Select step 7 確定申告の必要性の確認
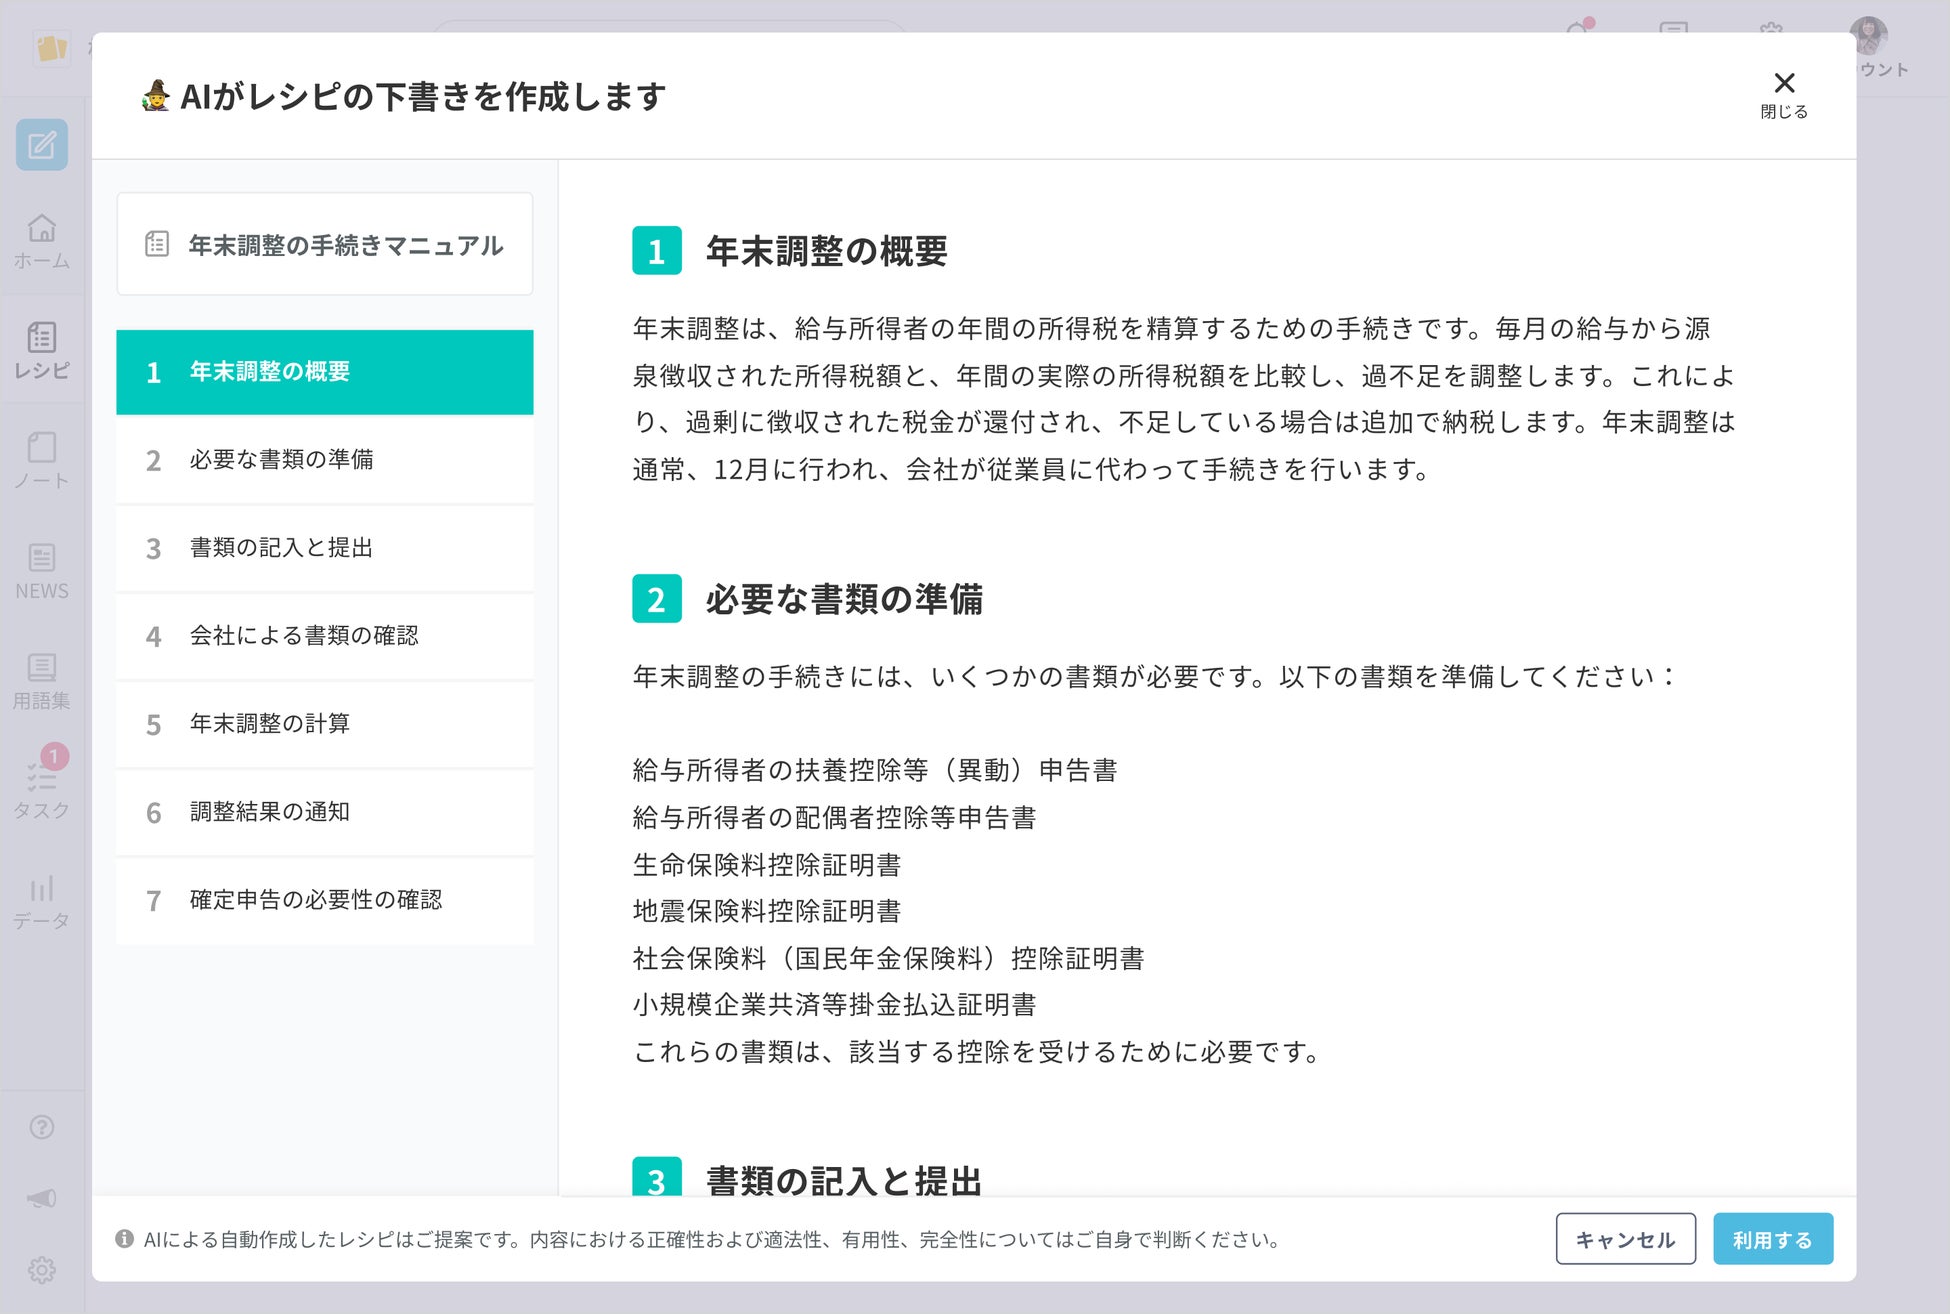The height and width of the screenshot is (1314, 1950). 324,900
